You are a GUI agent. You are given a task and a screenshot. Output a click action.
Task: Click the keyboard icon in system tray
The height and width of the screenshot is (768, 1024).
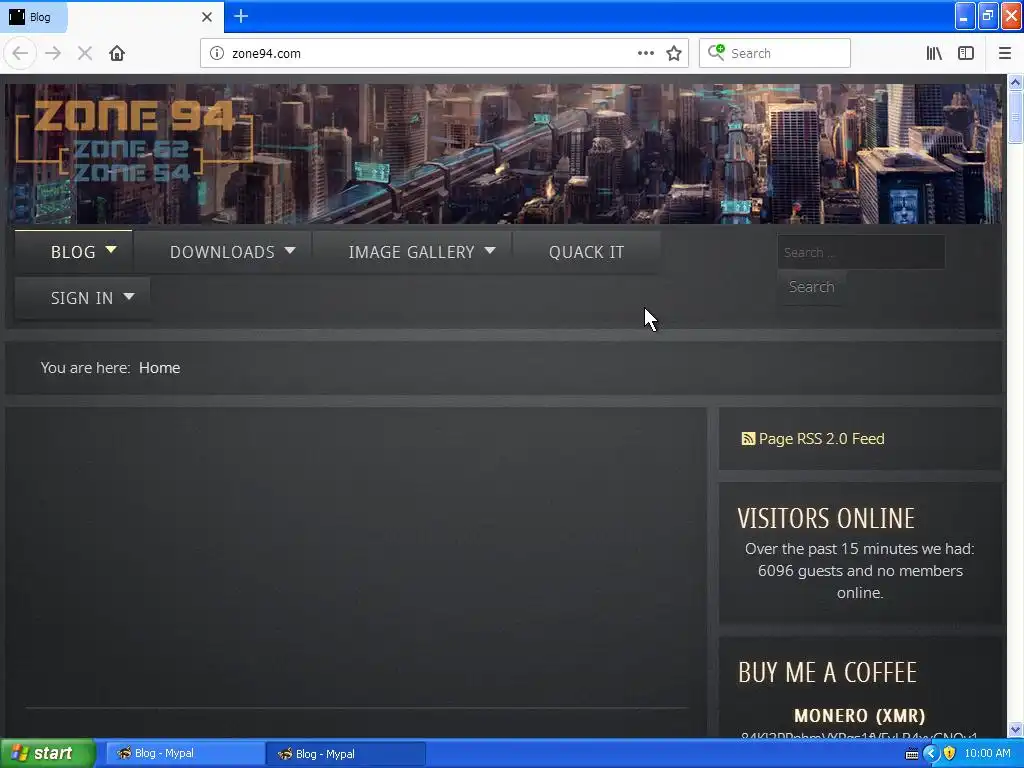(912, 754)
